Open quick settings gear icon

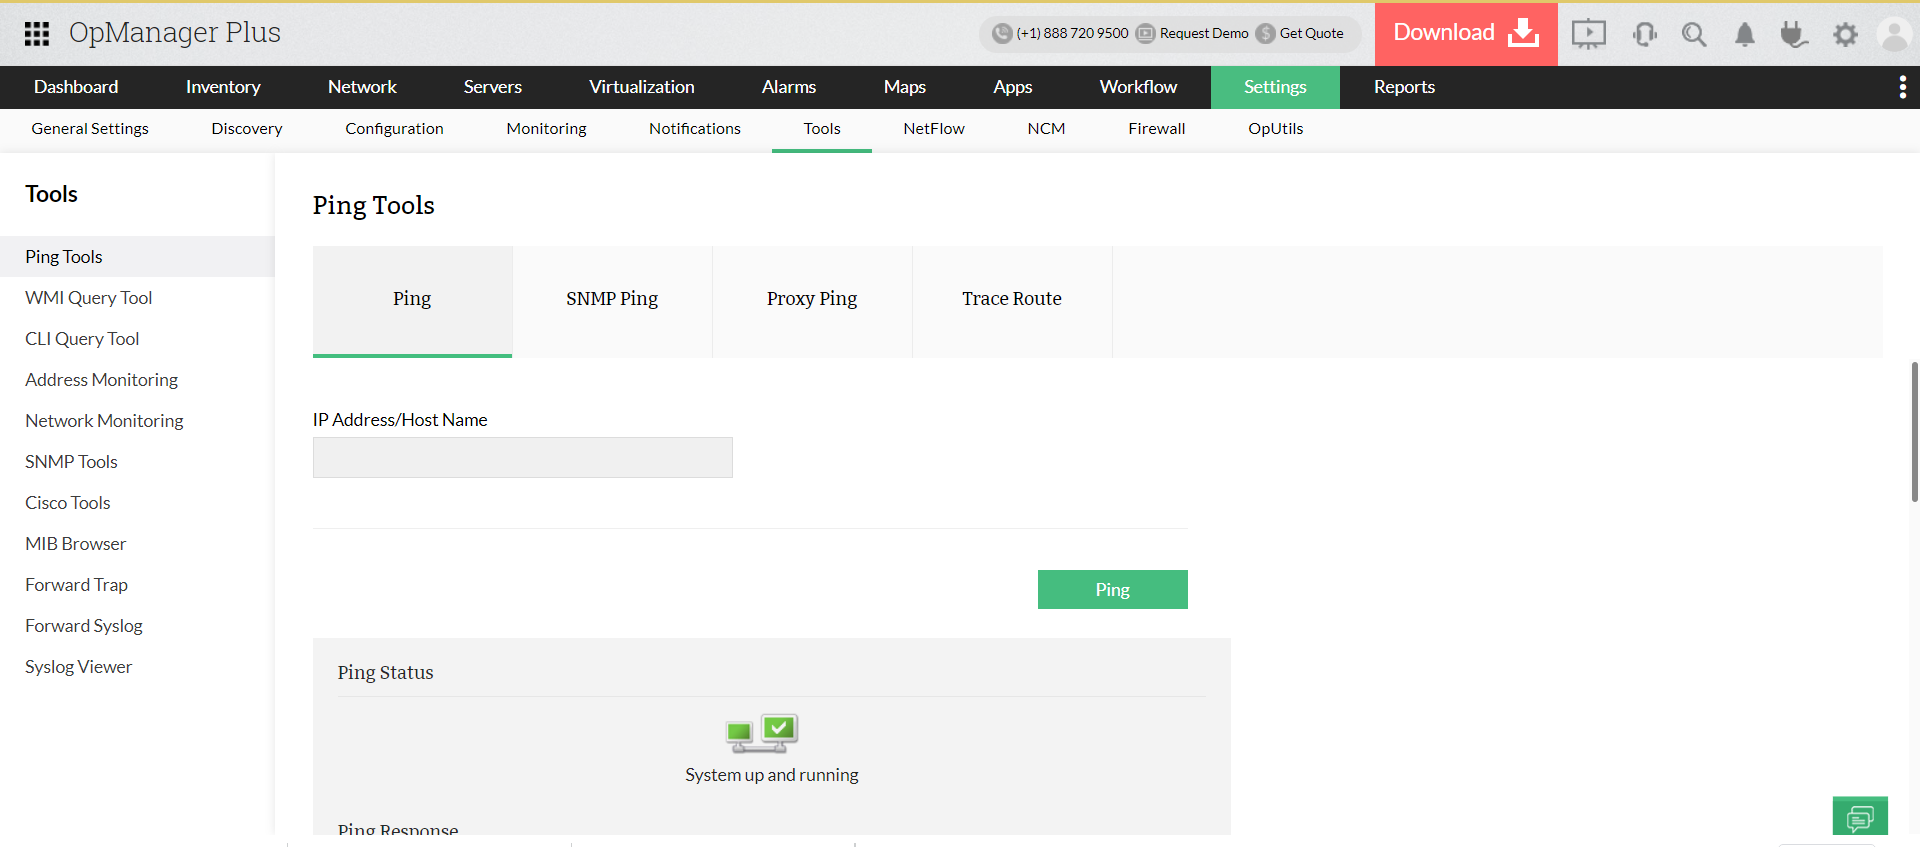click(x=1845, y=35)
